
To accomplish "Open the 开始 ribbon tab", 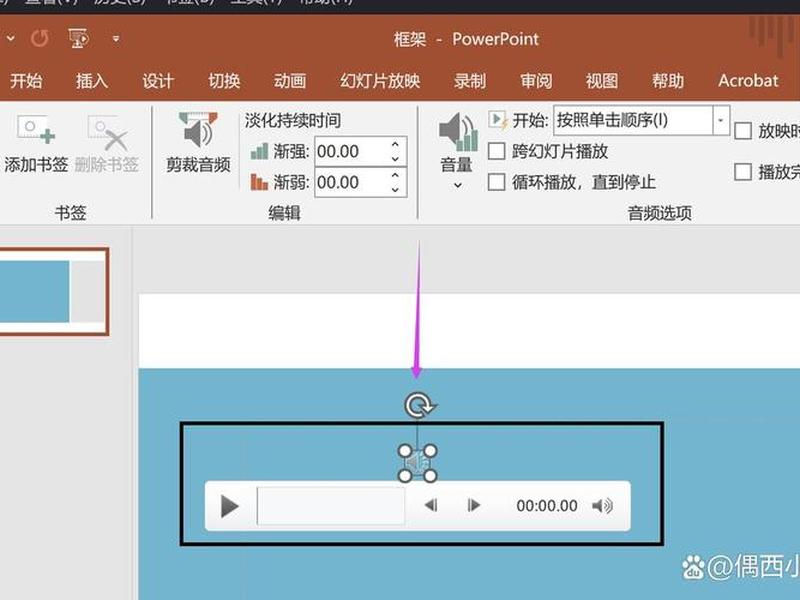I will pos(26,81).
